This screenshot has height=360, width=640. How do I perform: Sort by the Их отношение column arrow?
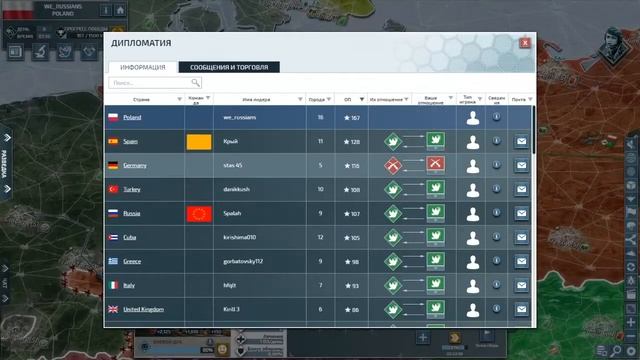click(406, 99)
